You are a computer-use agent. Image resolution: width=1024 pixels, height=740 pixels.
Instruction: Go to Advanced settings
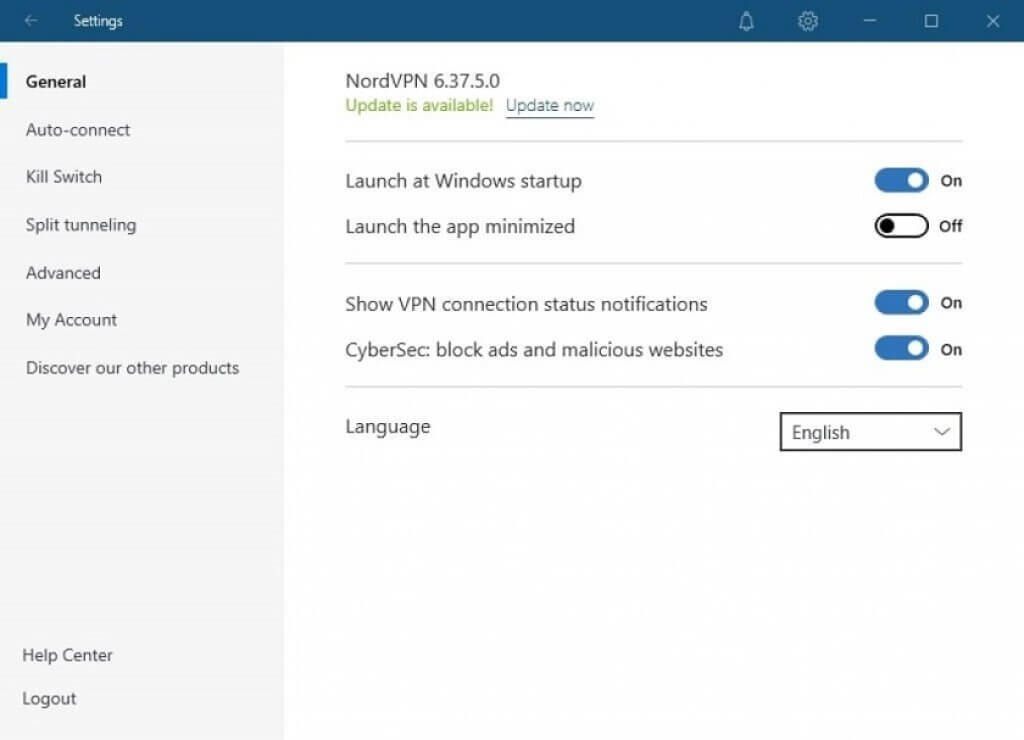63,272
